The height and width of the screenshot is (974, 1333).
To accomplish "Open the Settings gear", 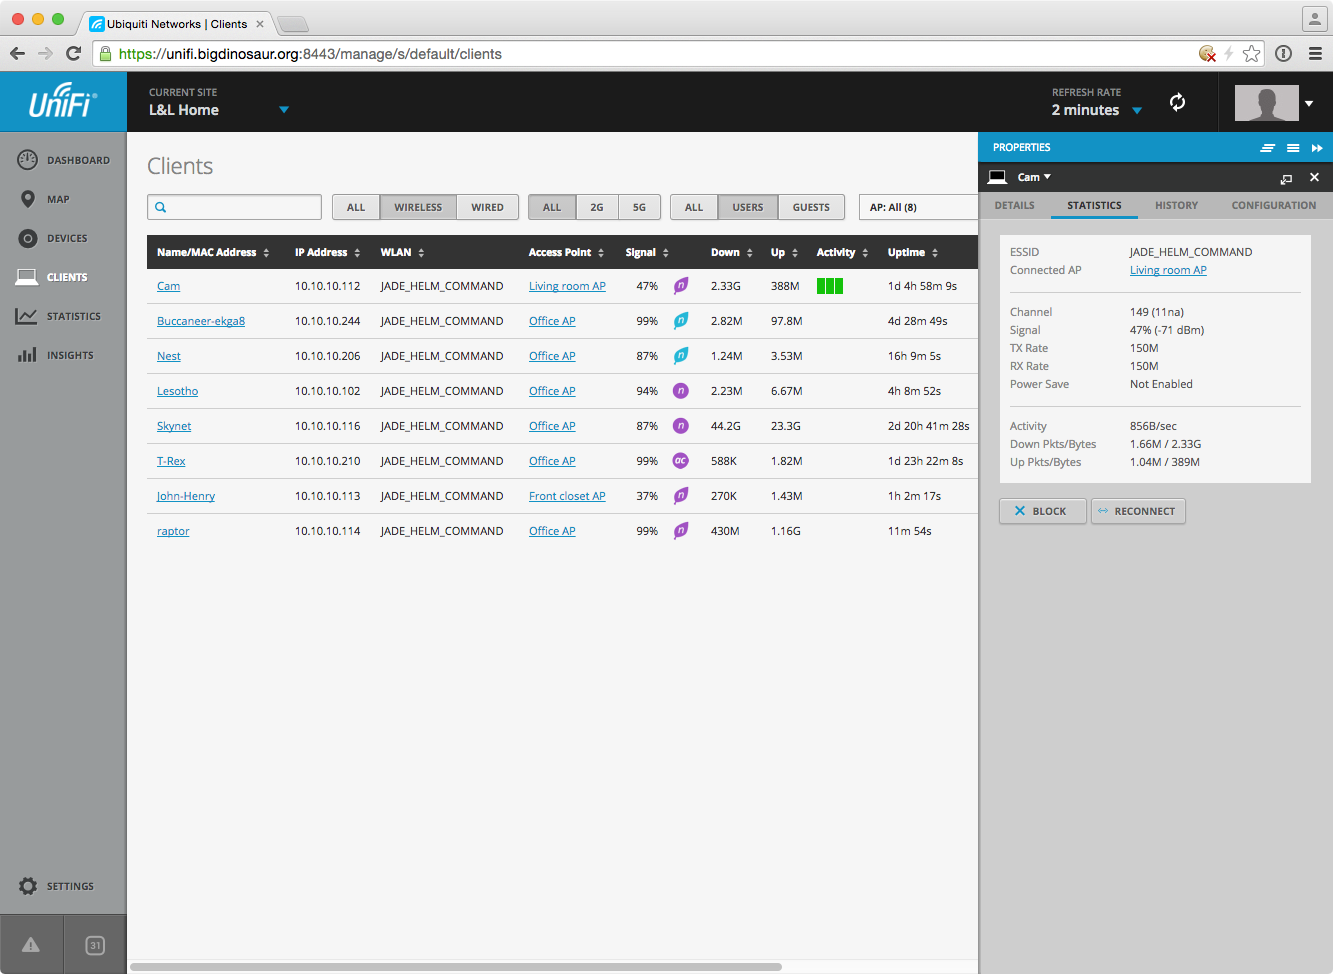I will coord(28,886).
